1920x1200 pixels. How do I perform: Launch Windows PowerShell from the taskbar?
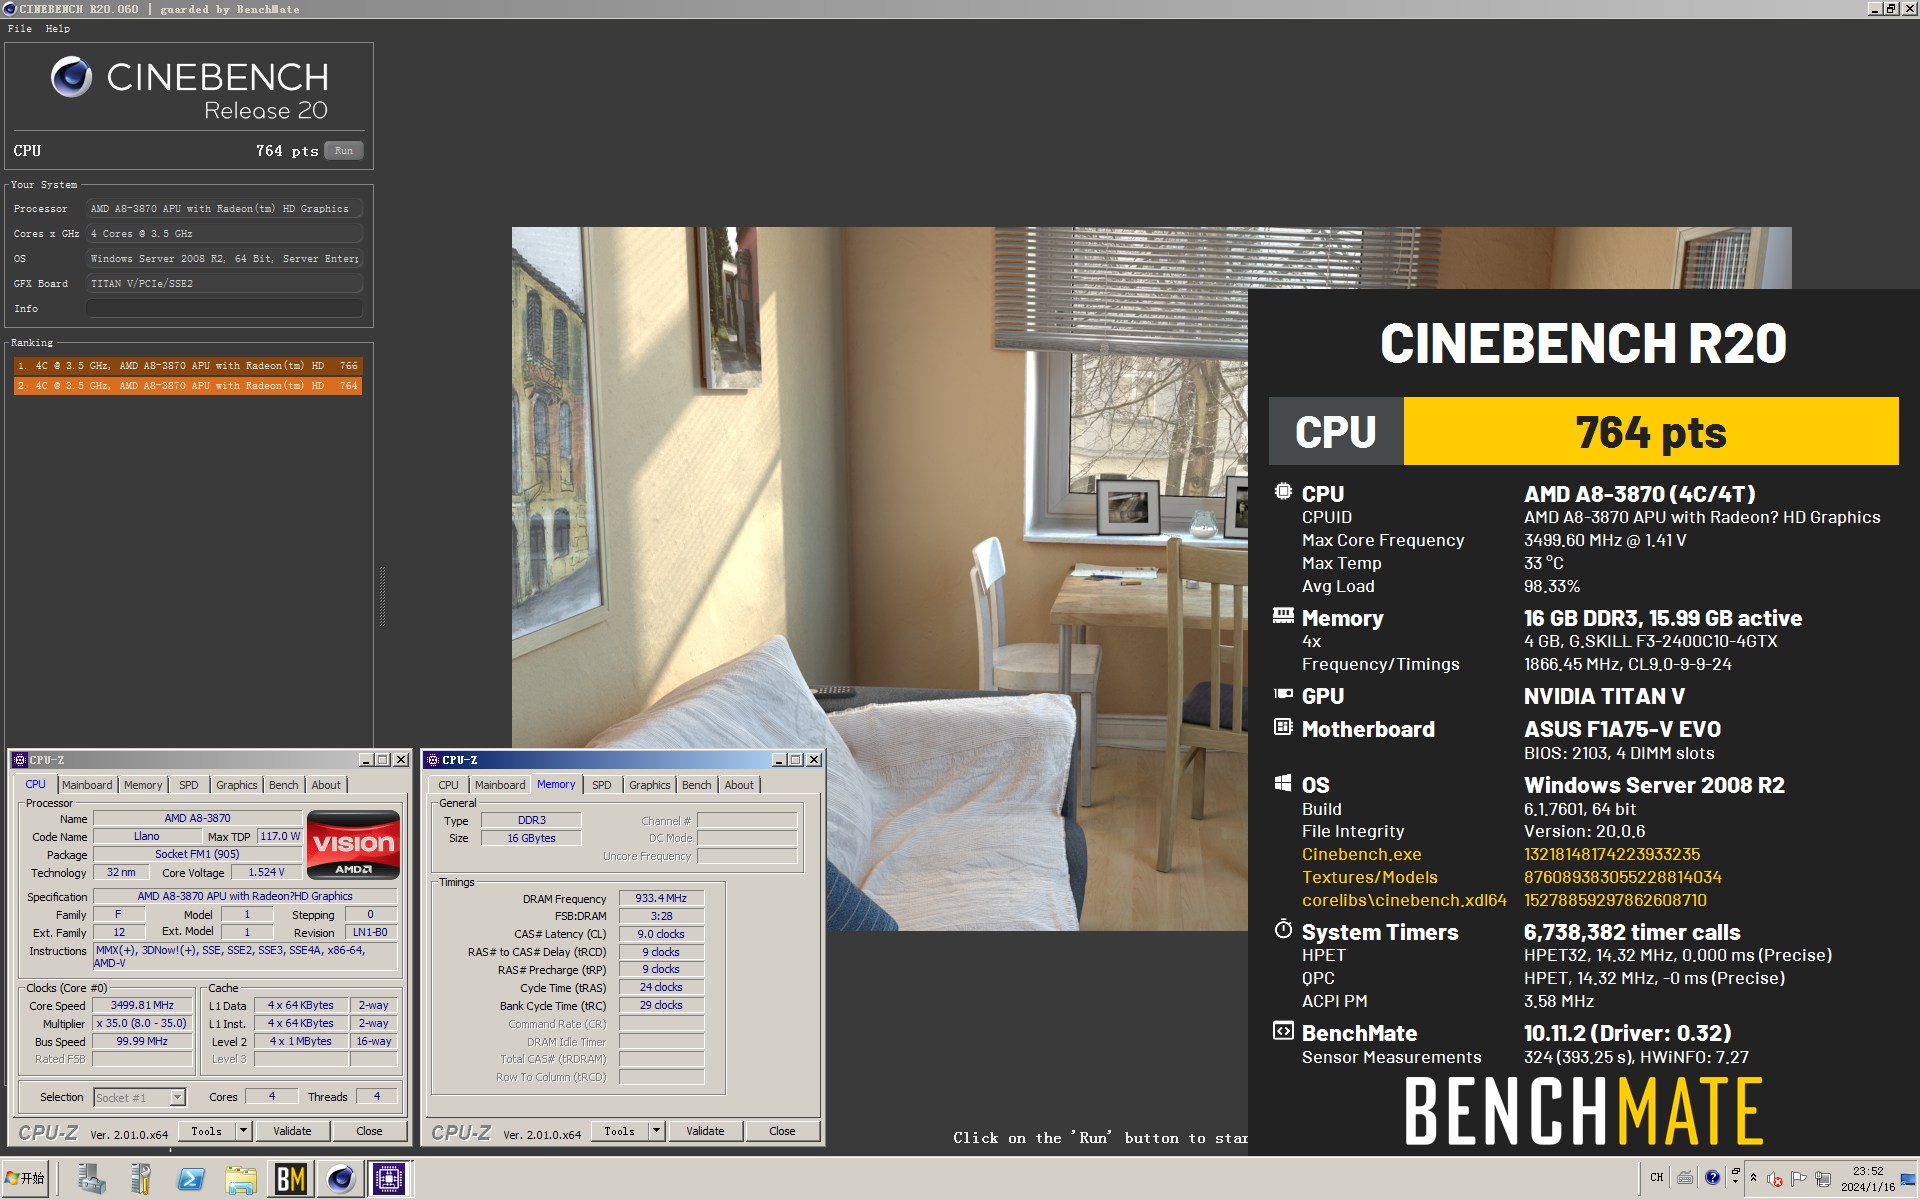point(191,1179)
